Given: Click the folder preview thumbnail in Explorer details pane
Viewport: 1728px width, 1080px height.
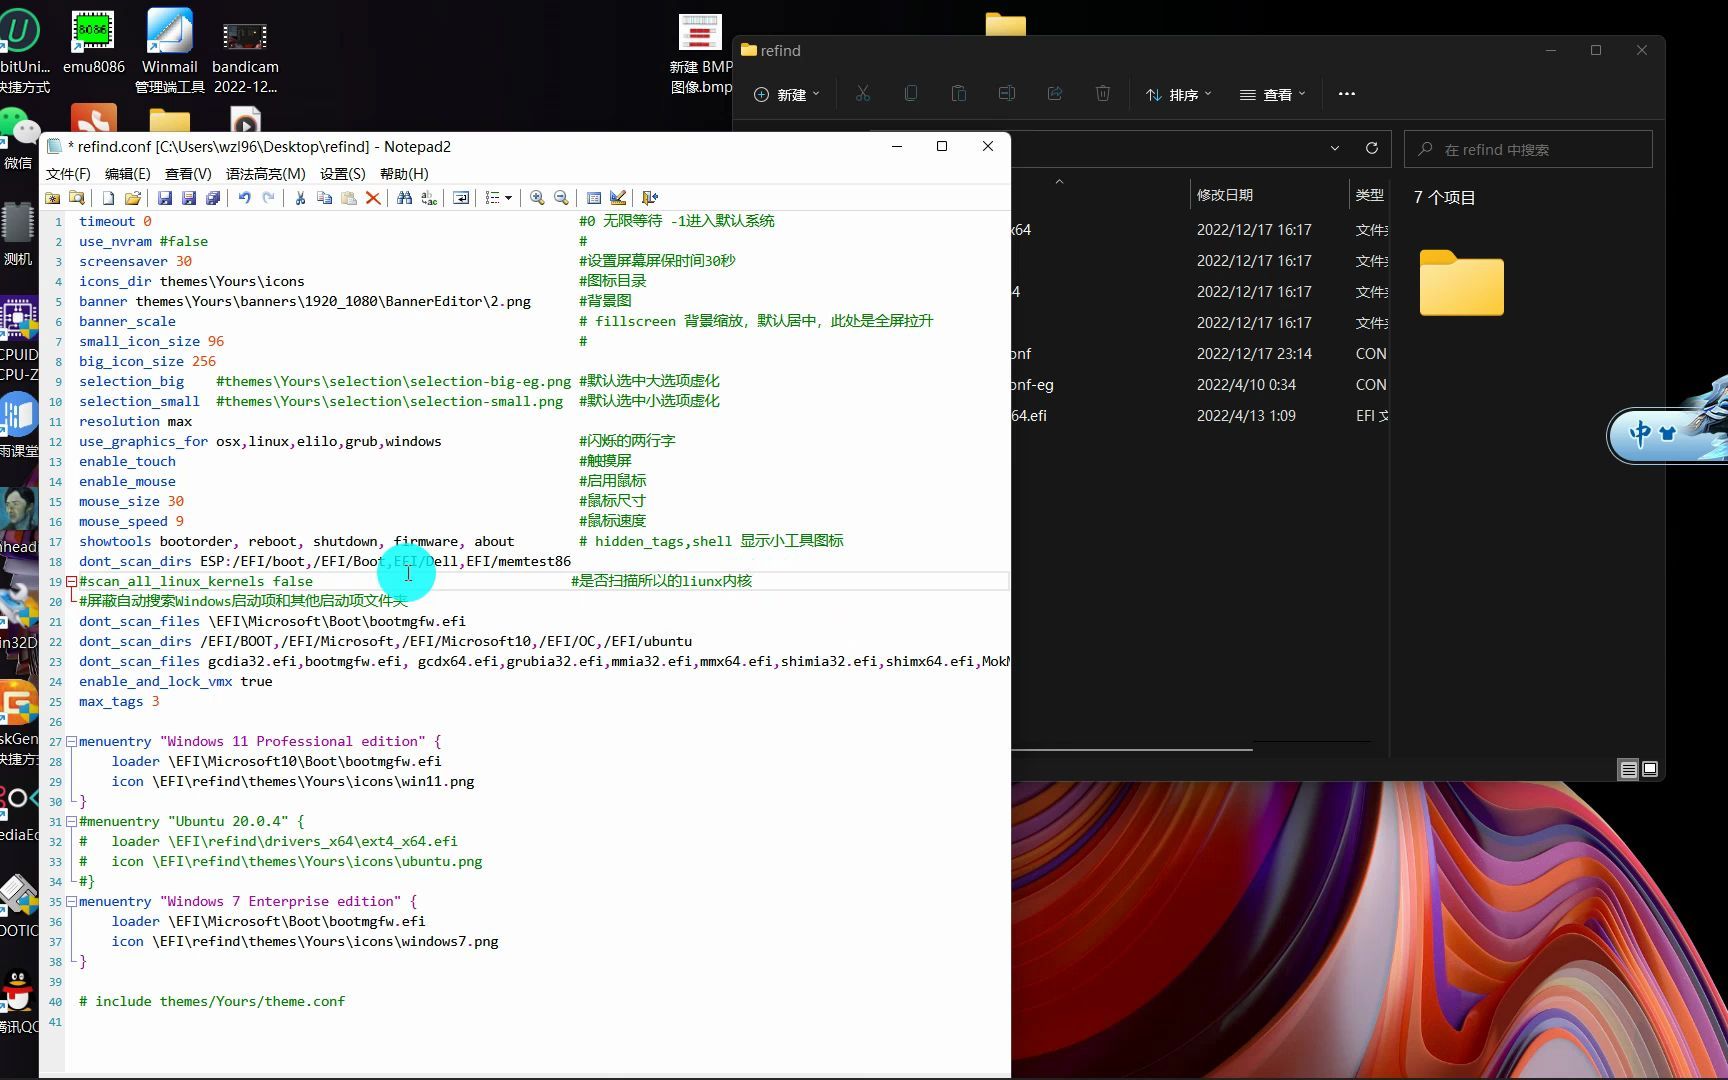Looking at the screenshot, I should [x=1461, y=283].
